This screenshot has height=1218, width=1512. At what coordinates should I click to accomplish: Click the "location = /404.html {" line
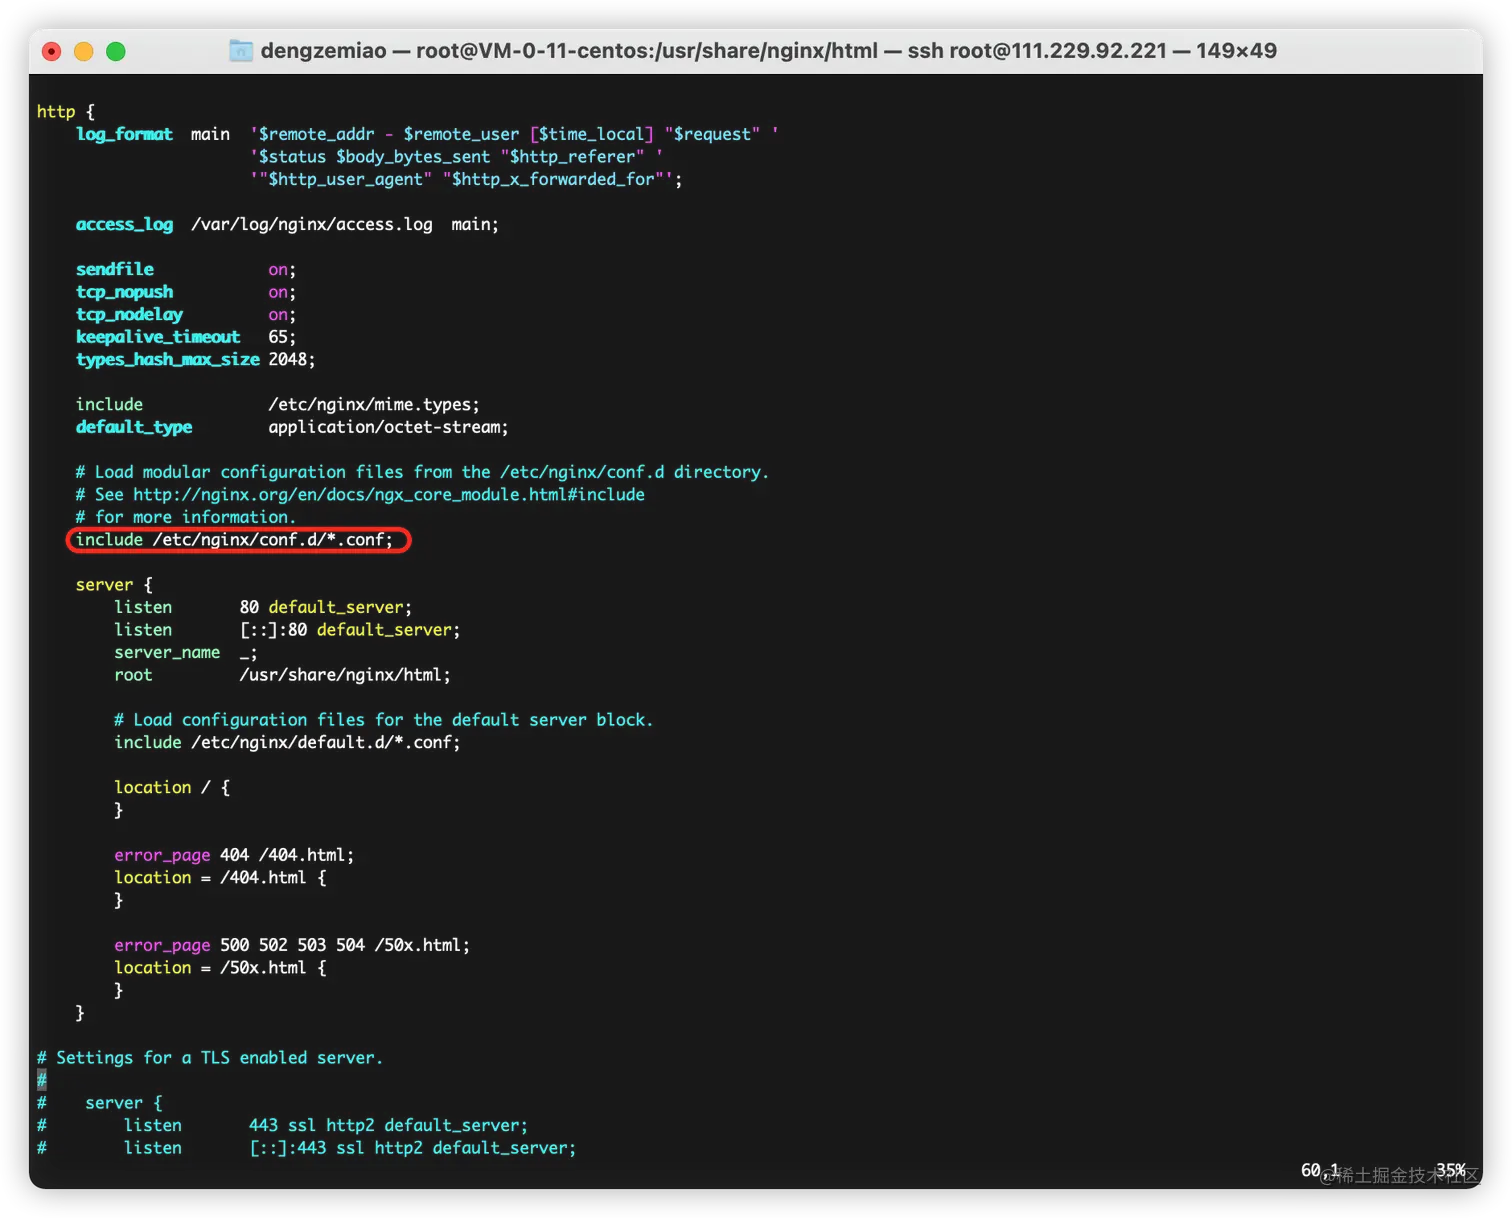point(220,877)
